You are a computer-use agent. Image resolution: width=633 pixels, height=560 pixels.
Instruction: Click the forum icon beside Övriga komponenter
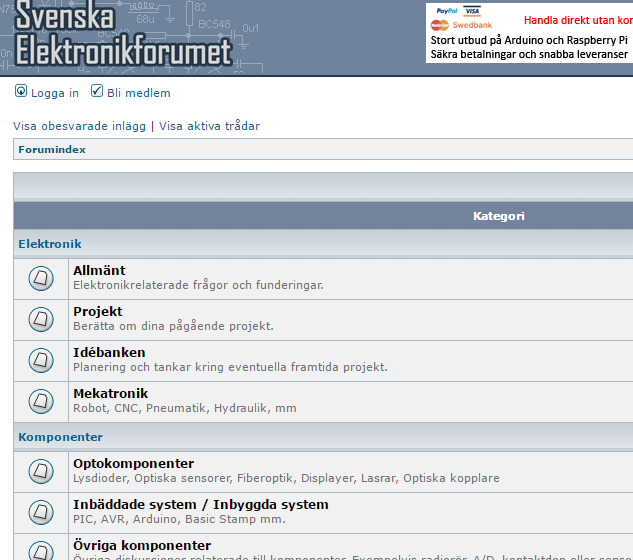pyautogui.click(x=41, y=551)
